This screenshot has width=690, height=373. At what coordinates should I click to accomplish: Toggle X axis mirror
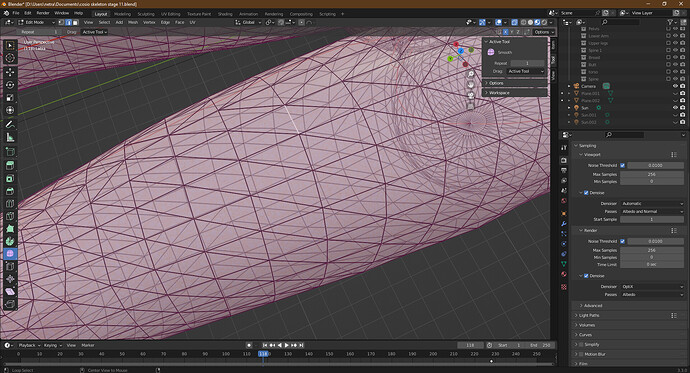pyautogui.click(x=506, y=32)
